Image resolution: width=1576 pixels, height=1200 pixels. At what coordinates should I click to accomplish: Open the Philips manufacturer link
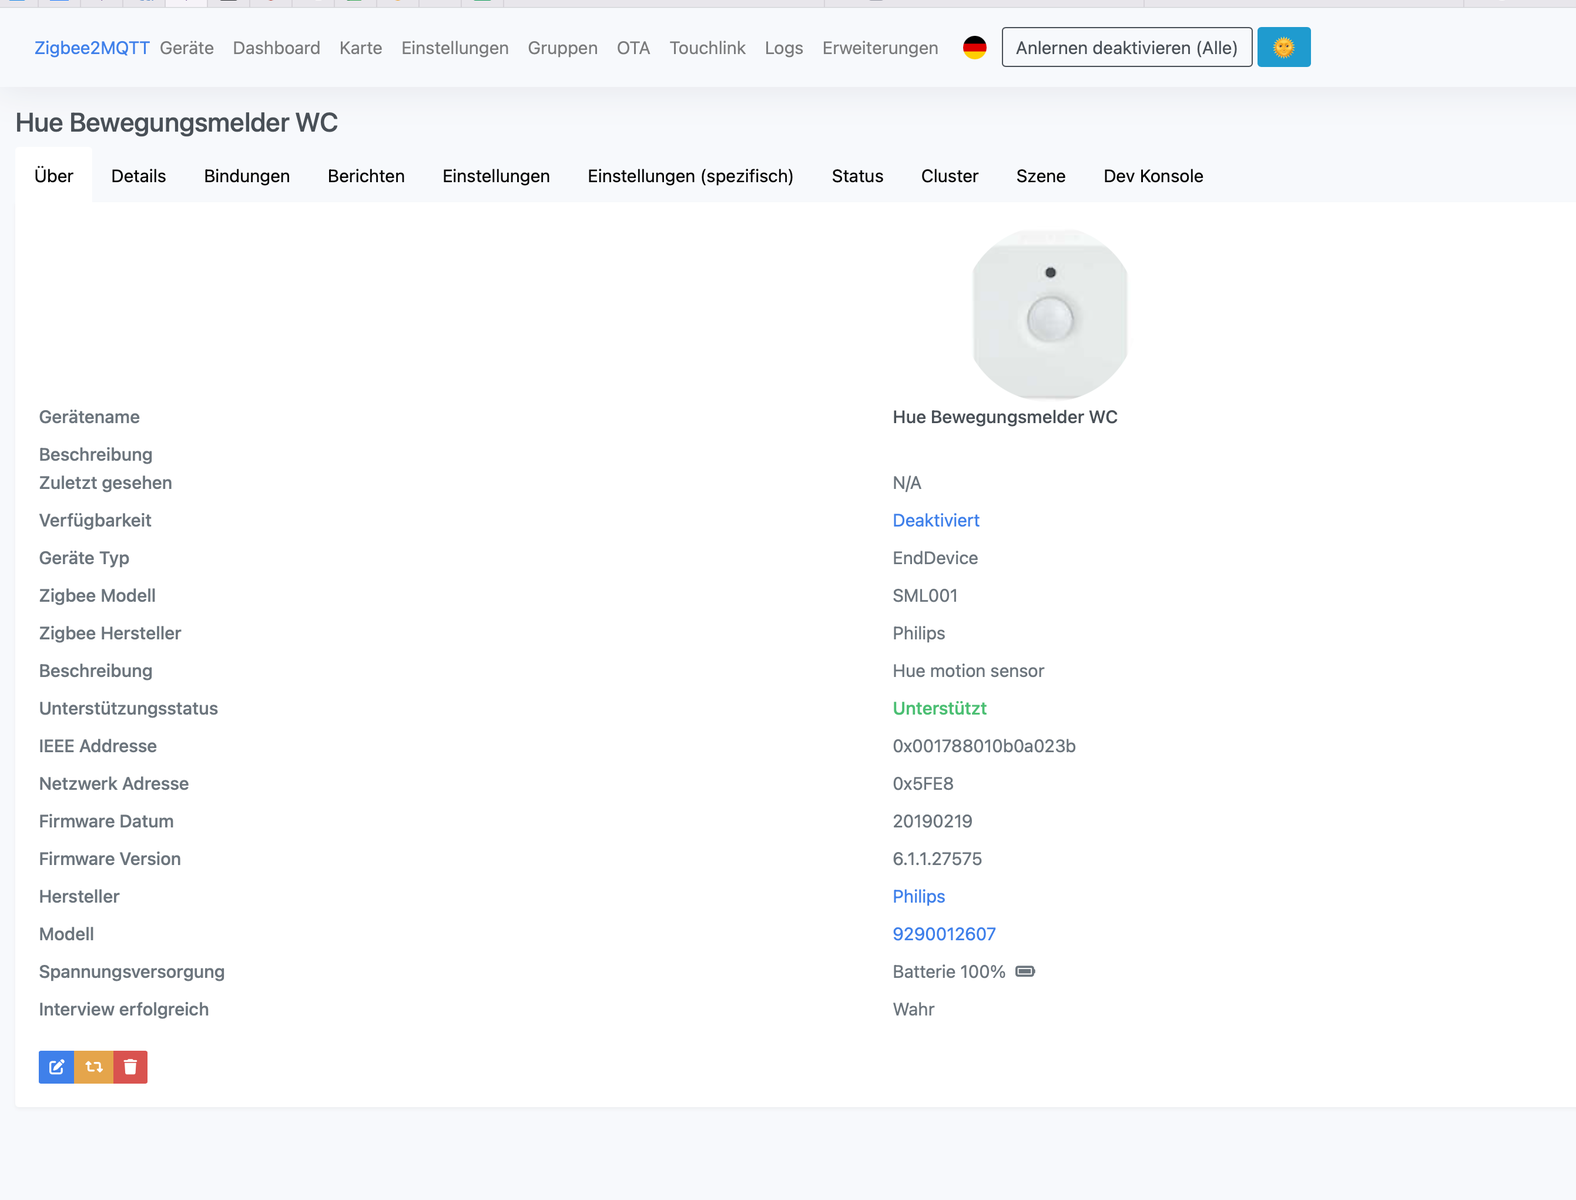tap(918, 896)
